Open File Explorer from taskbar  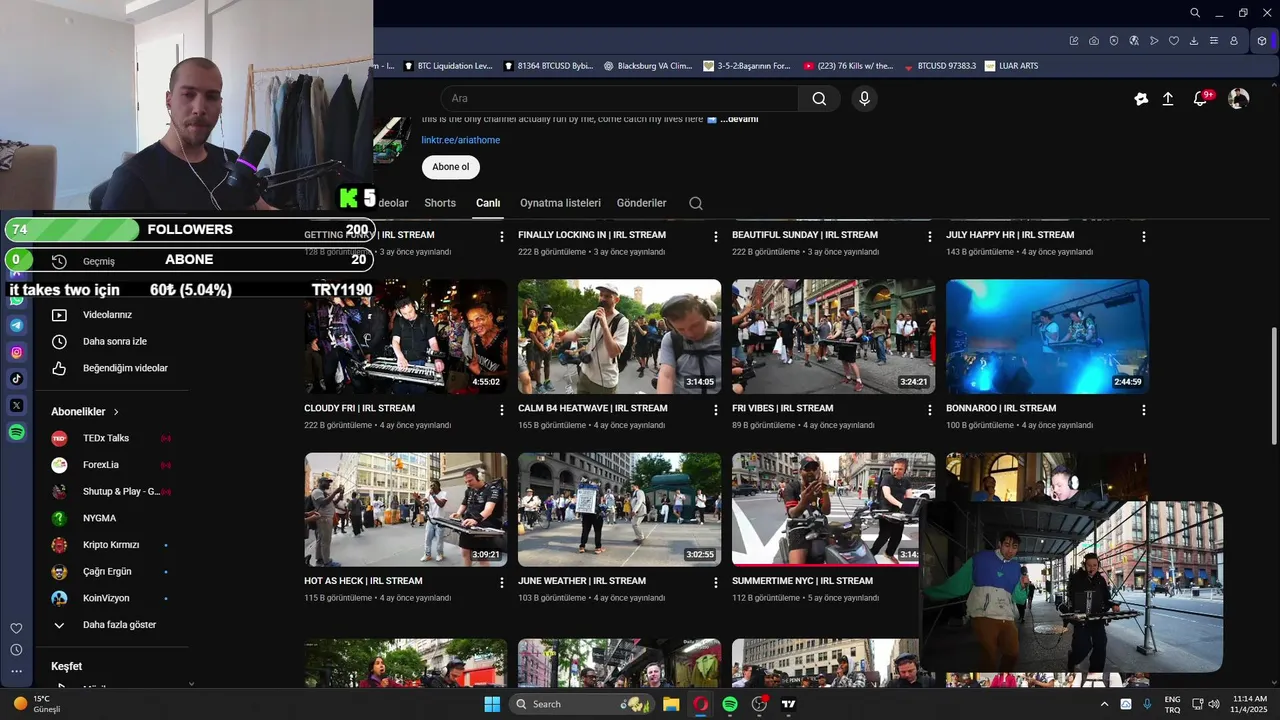coord(671,704)
